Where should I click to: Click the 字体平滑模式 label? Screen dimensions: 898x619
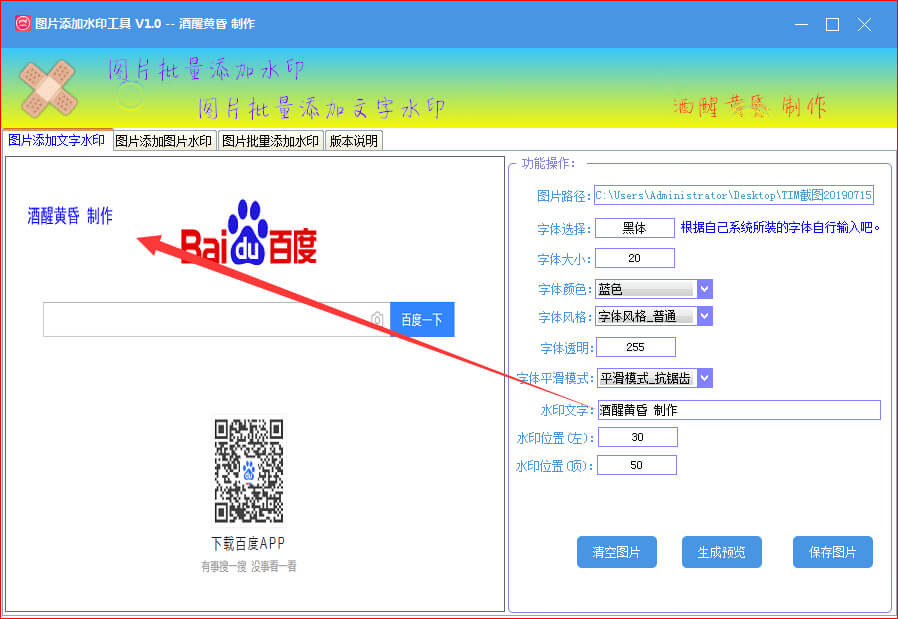pyautogui.click(x=554, y=378)
